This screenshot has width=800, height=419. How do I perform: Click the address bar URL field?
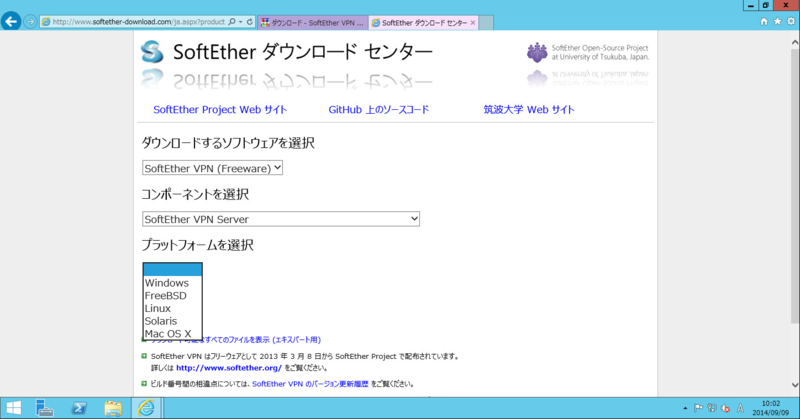pos(138,22)
